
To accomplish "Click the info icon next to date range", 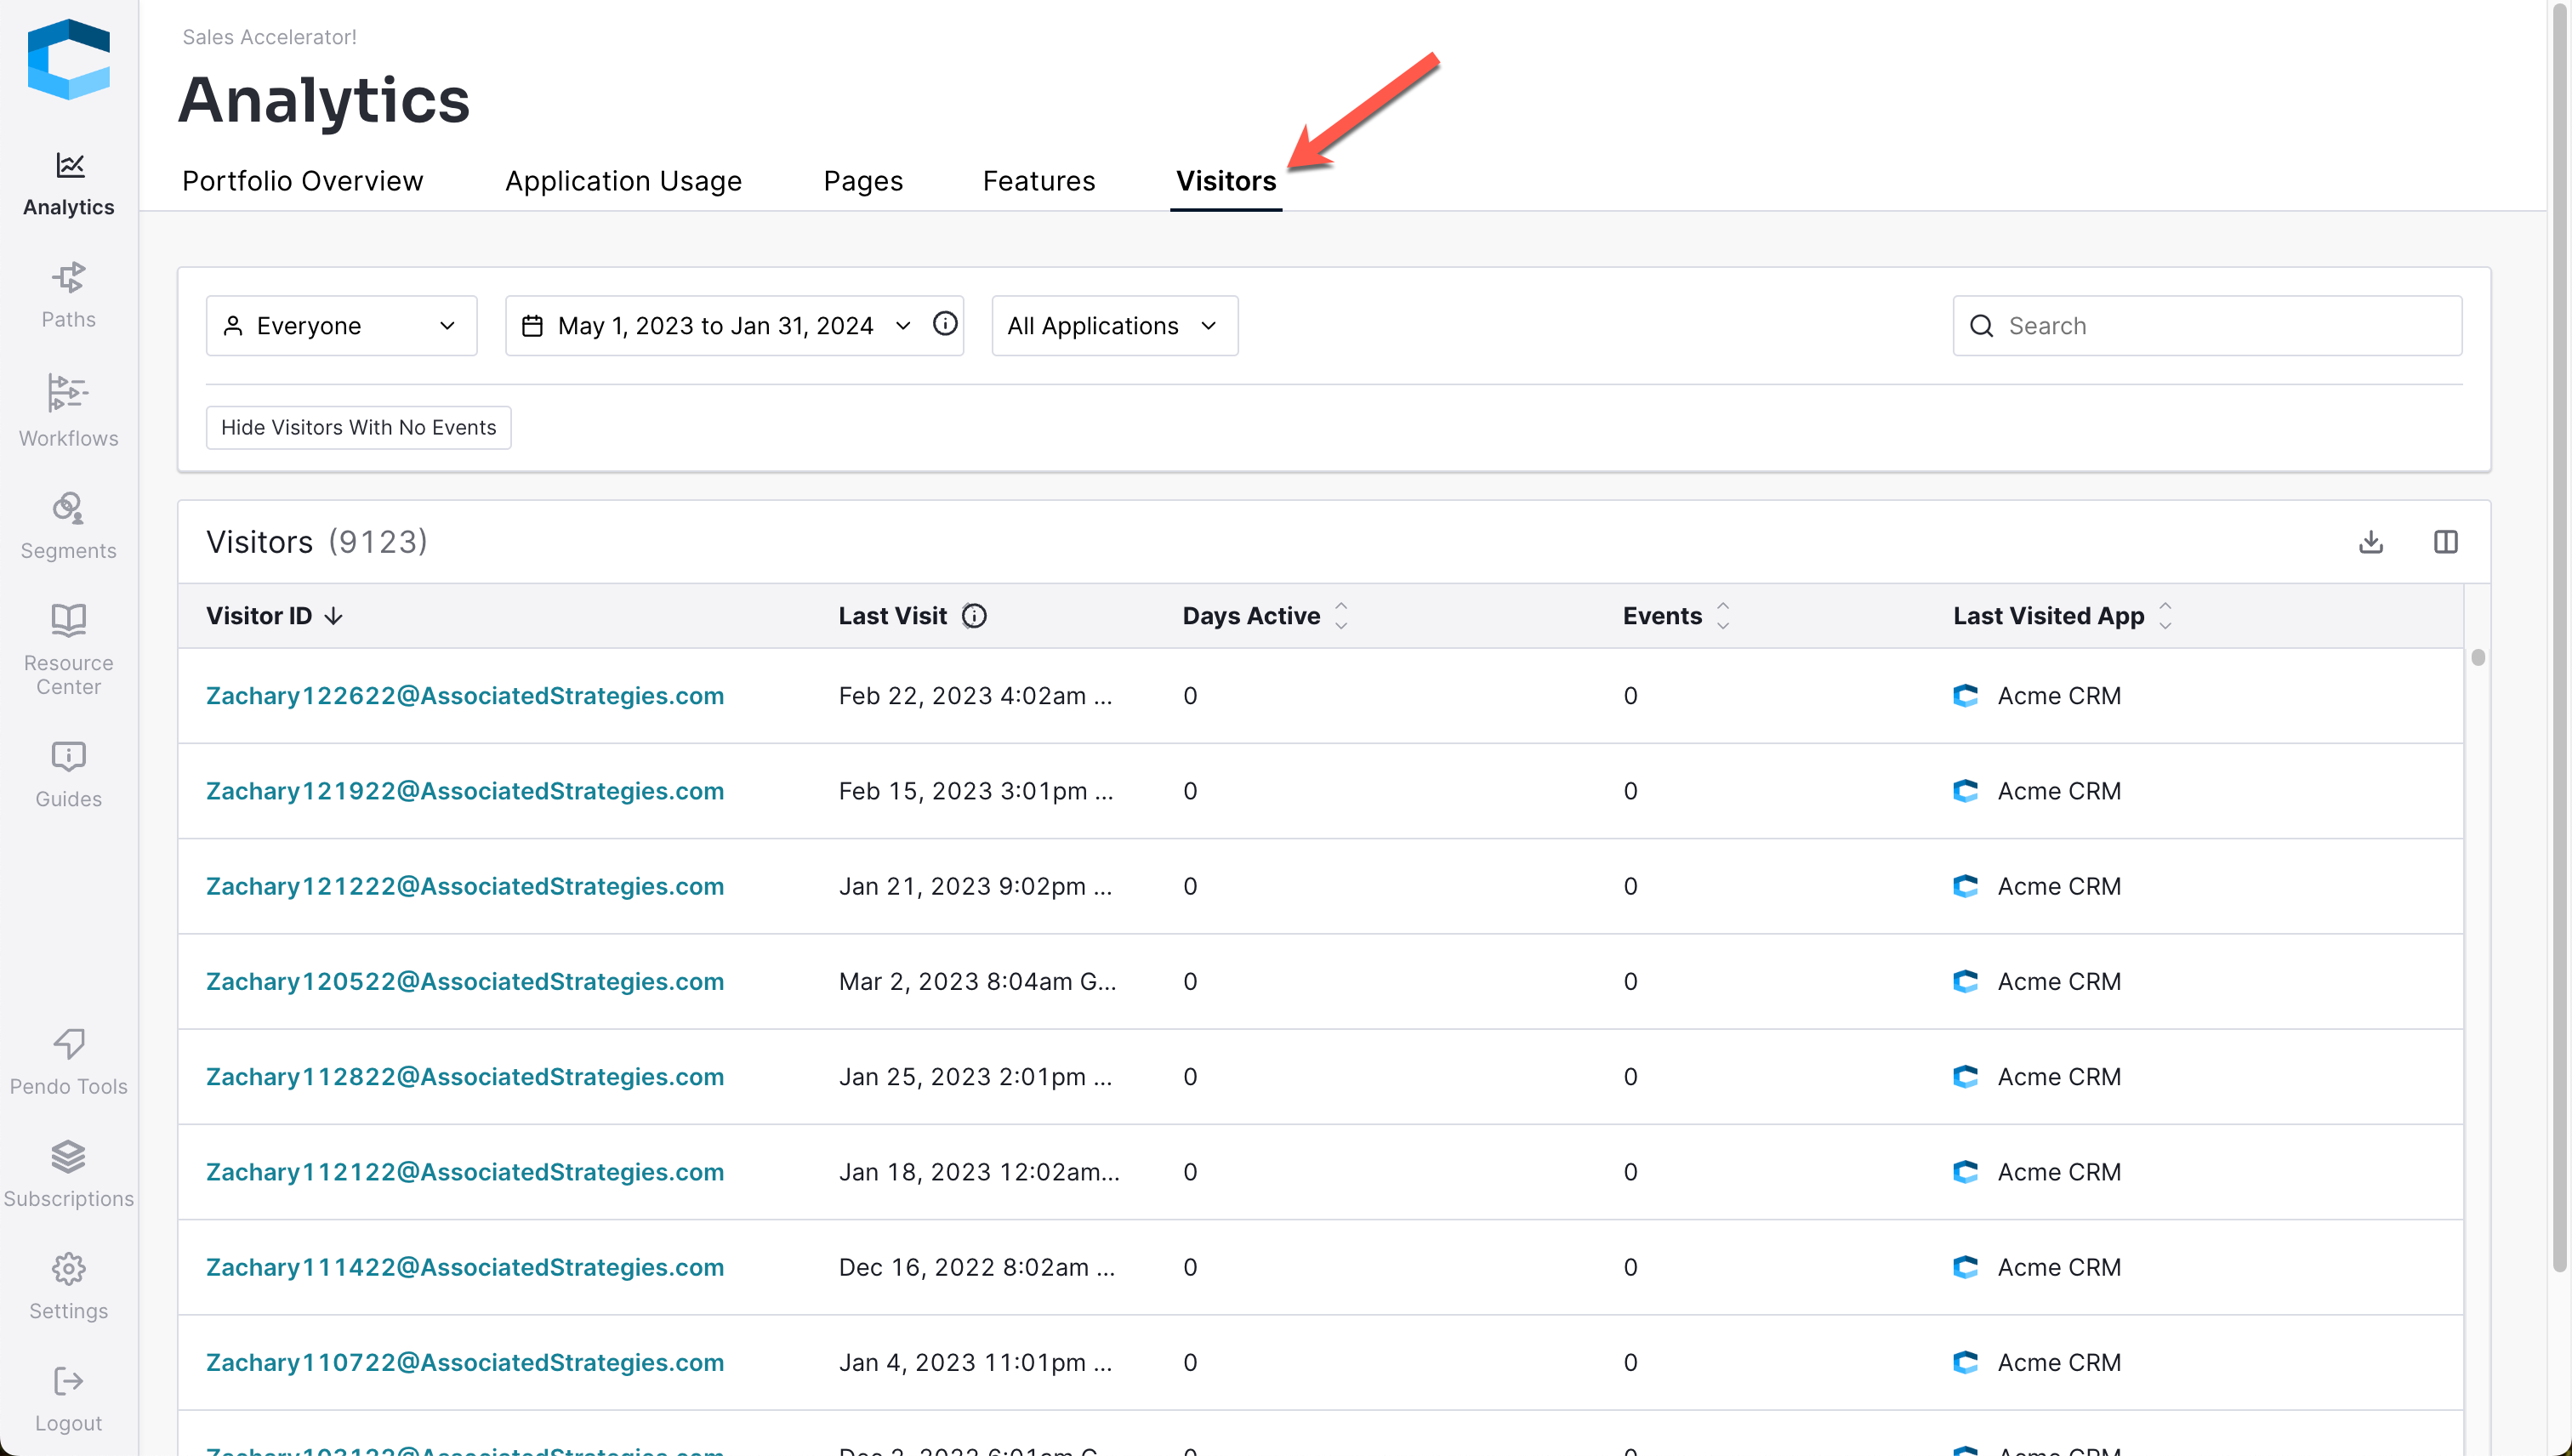I will pos(945,324).
